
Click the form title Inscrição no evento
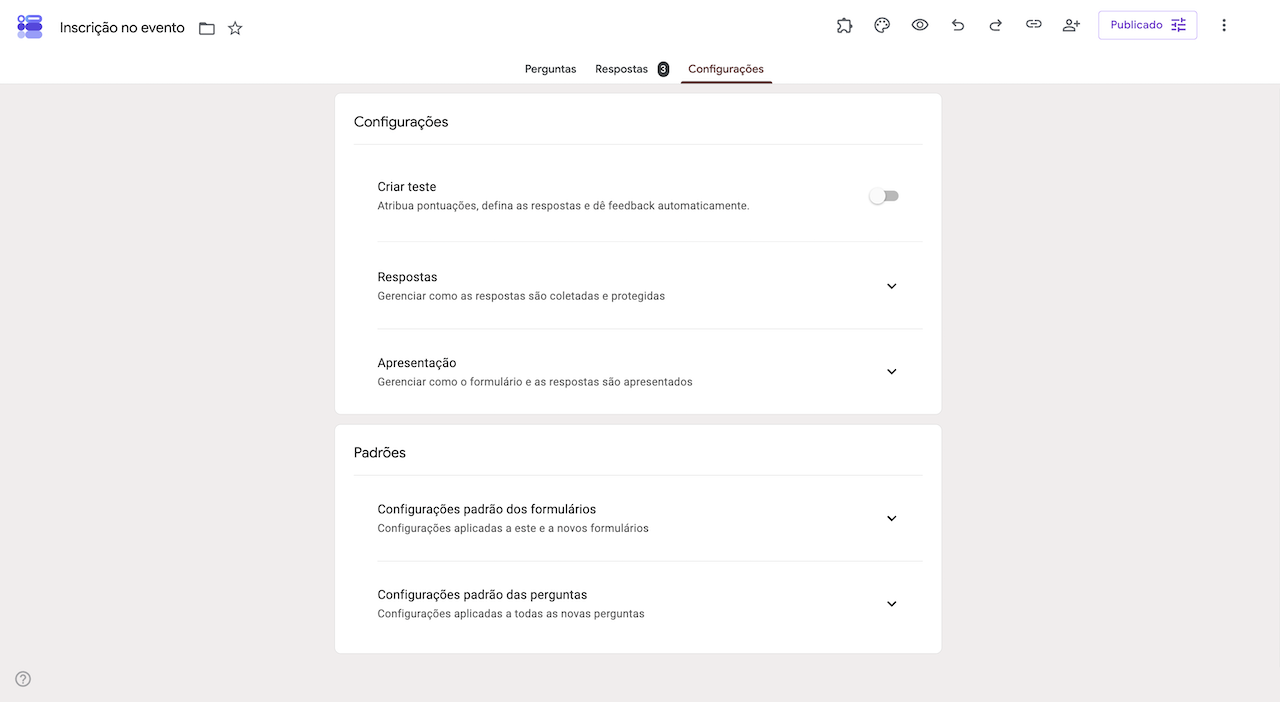(122, 28)
